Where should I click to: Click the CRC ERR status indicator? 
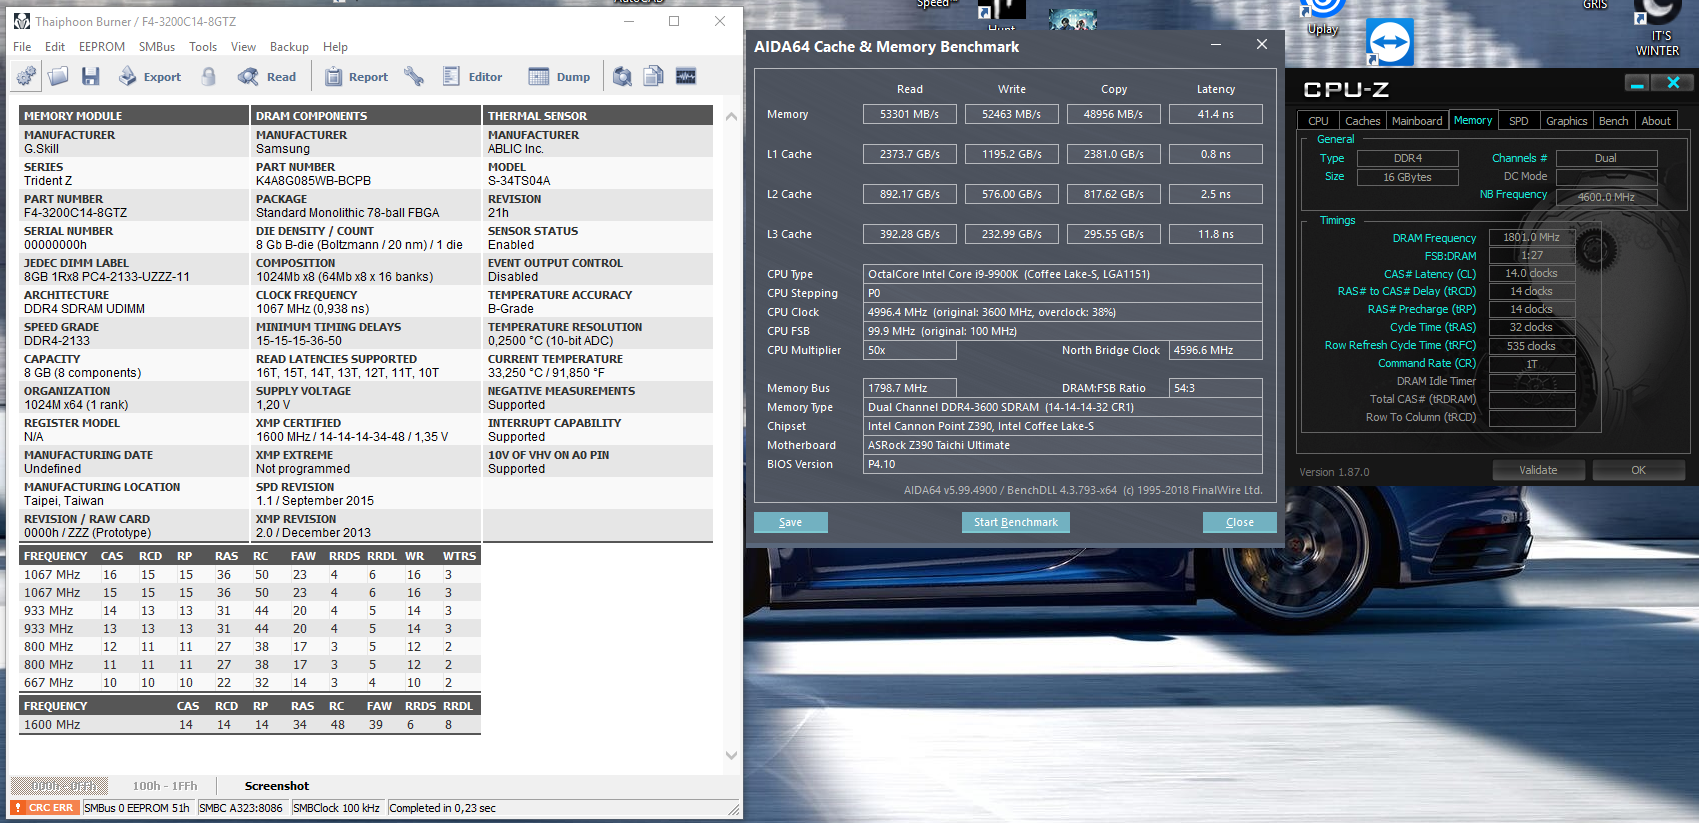tap(45, 808)
